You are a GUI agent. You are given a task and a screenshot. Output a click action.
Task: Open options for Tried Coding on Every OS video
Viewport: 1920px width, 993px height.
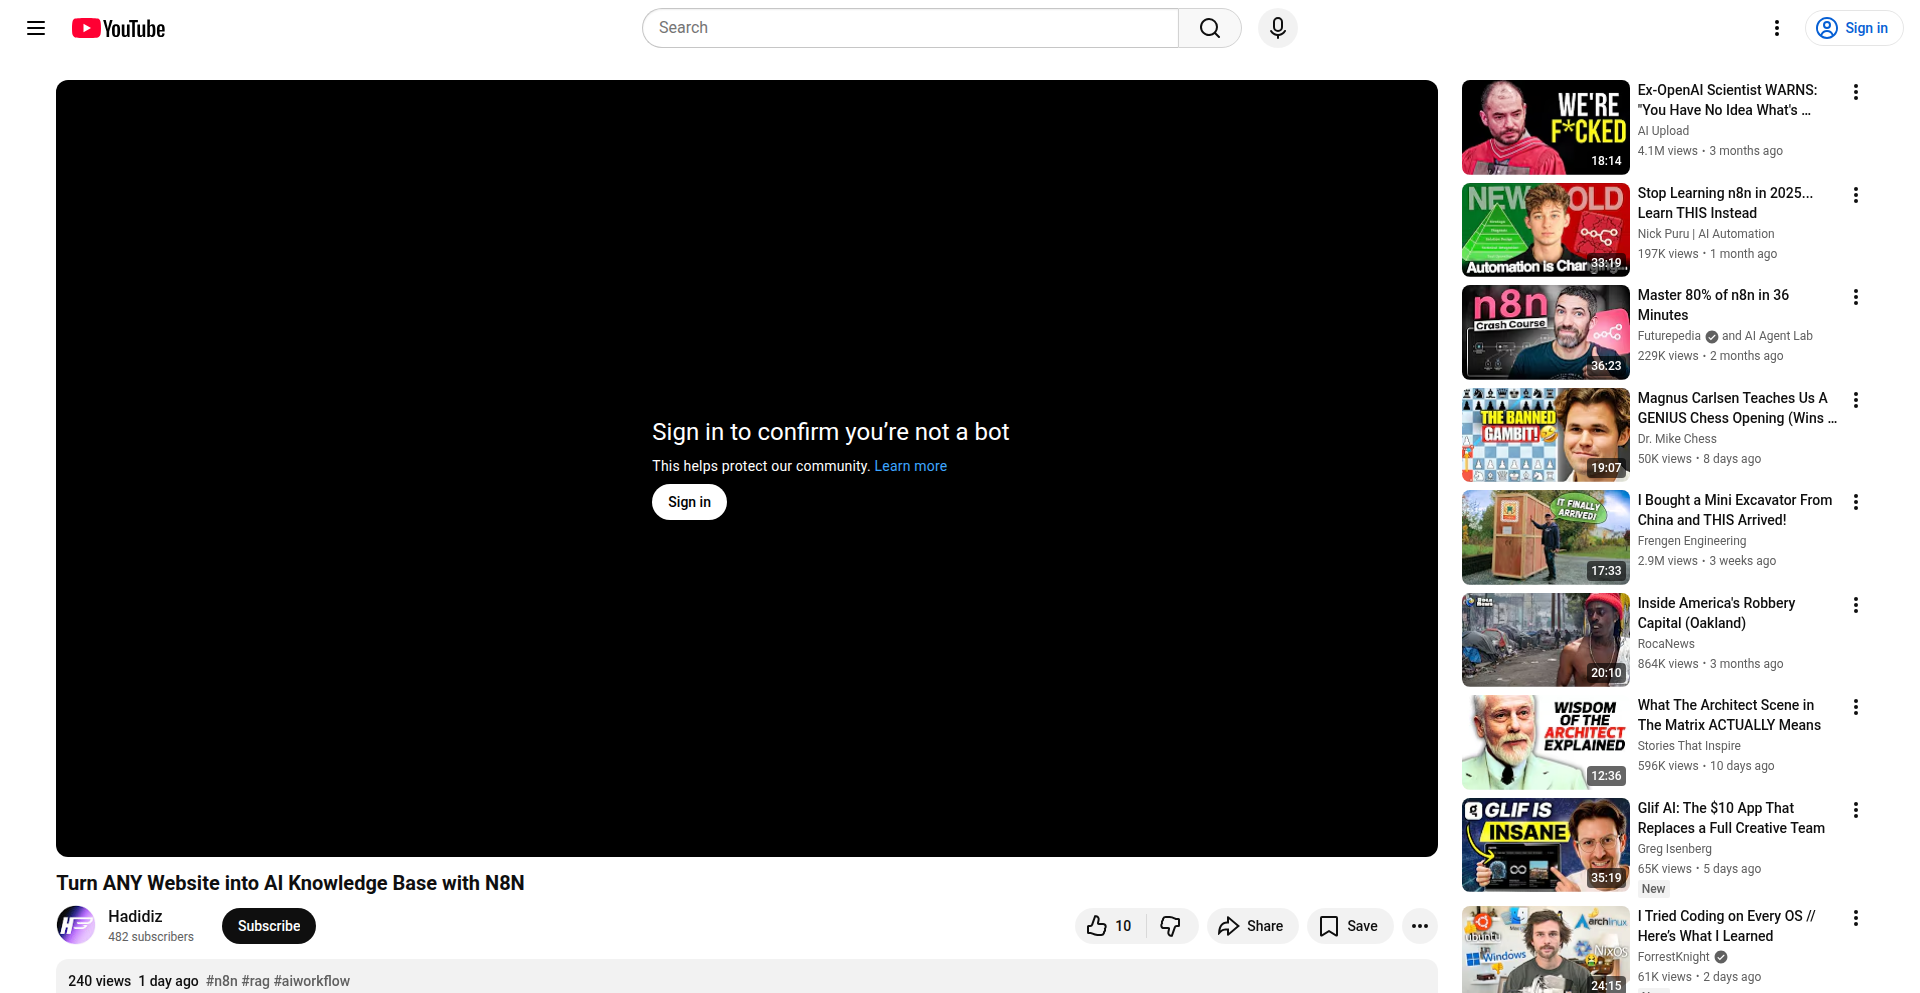[x=1856, y=918]
